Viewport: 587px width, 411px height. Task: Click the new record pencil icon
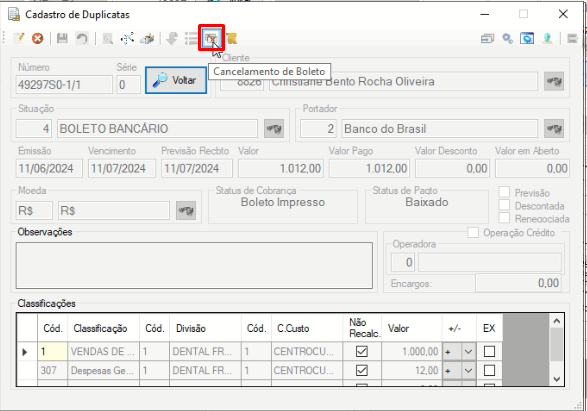[18, 38]
